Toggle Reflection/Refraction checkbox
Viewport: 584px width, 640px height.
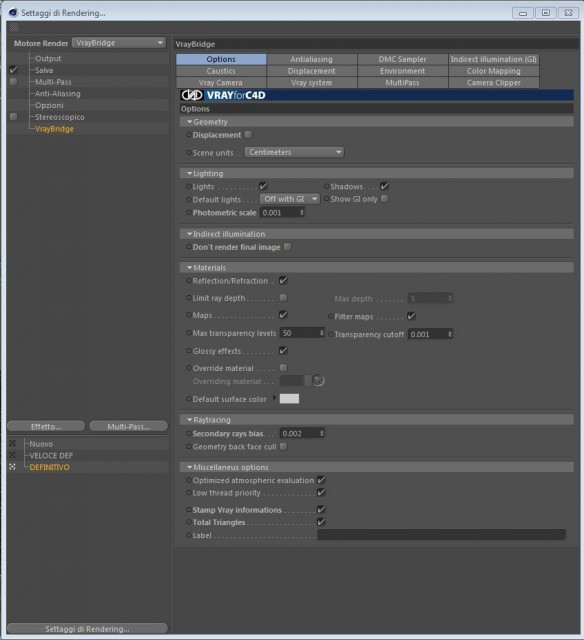[283, 280]
